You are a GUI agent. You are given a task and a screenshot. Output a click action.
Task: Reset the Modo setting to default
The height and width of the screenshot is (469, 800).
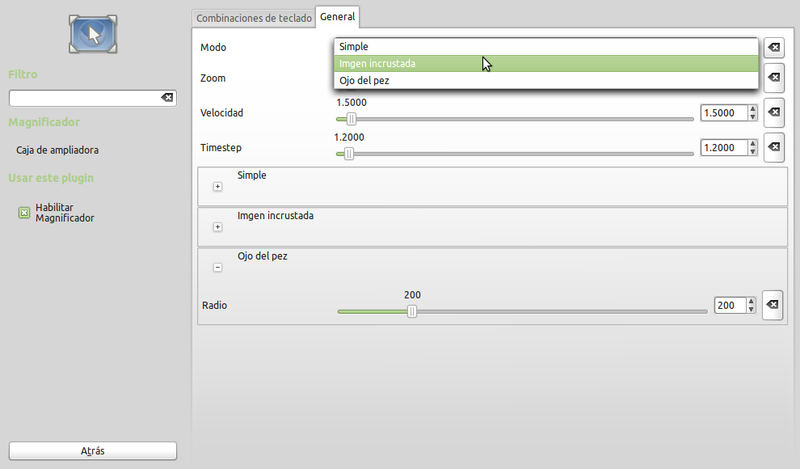(773, 47)
